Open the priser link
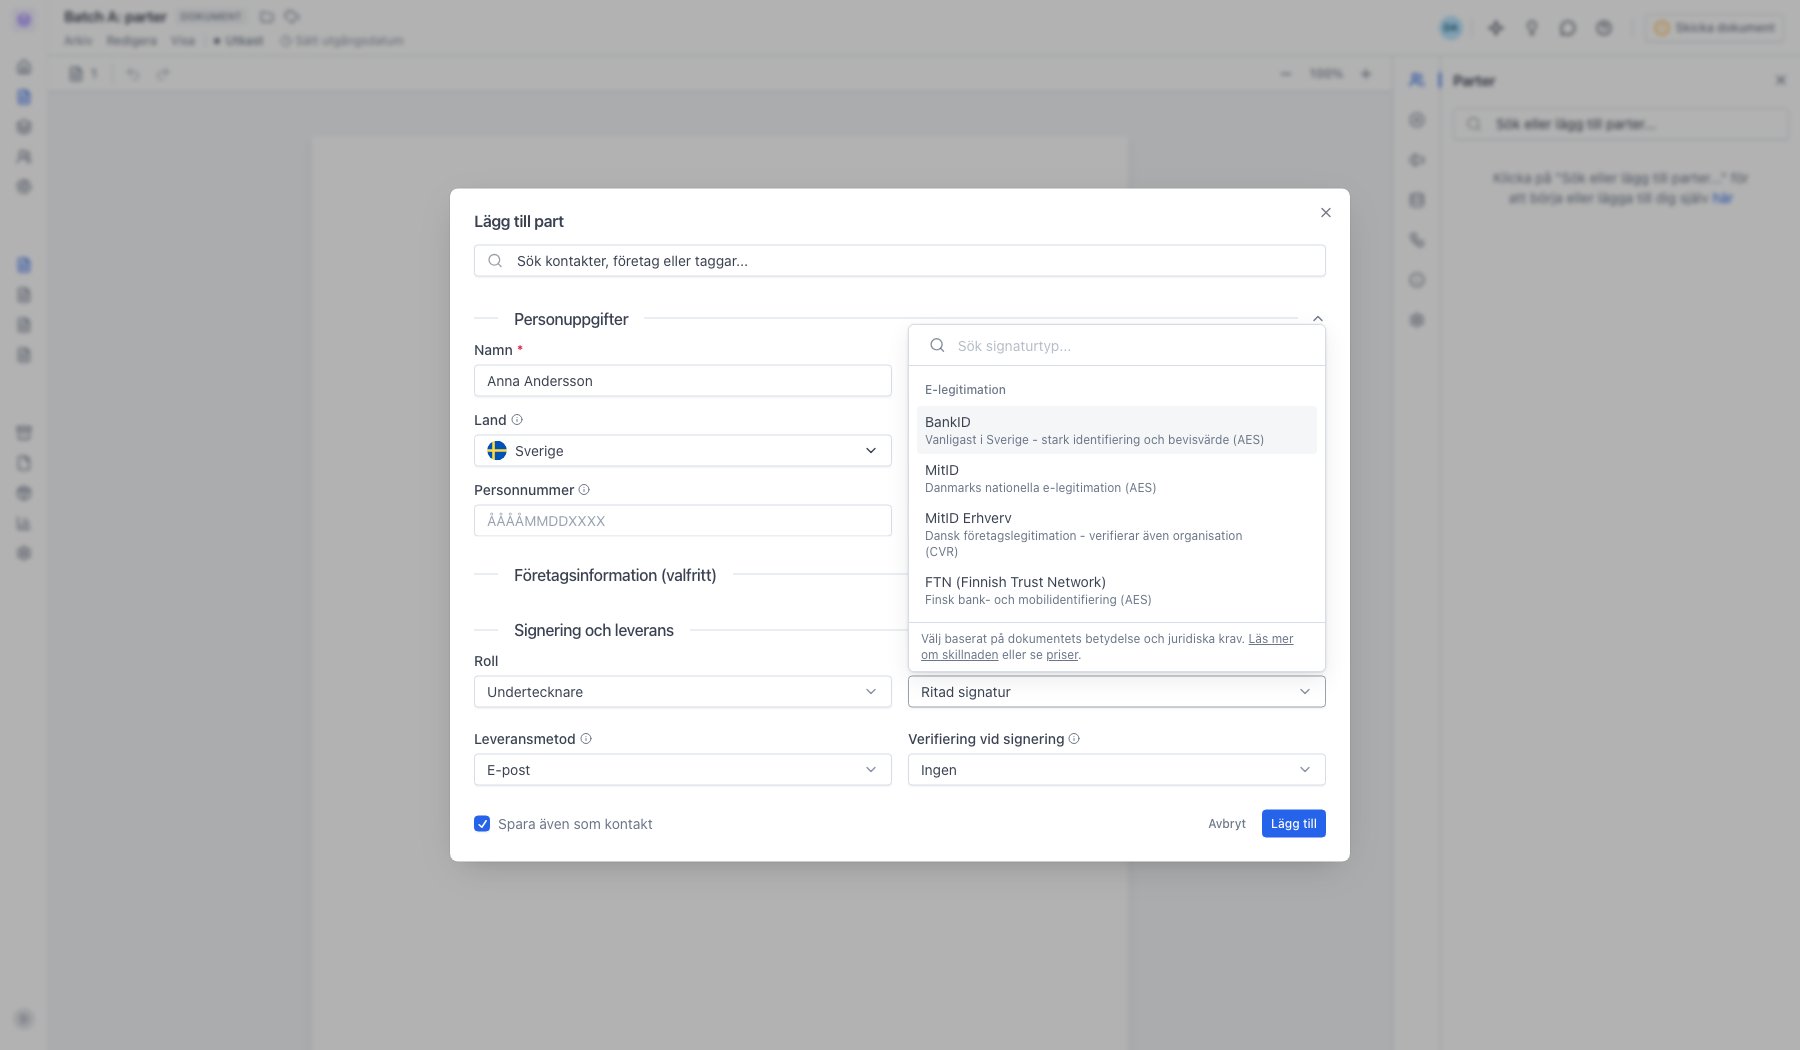 [1062, 655]
